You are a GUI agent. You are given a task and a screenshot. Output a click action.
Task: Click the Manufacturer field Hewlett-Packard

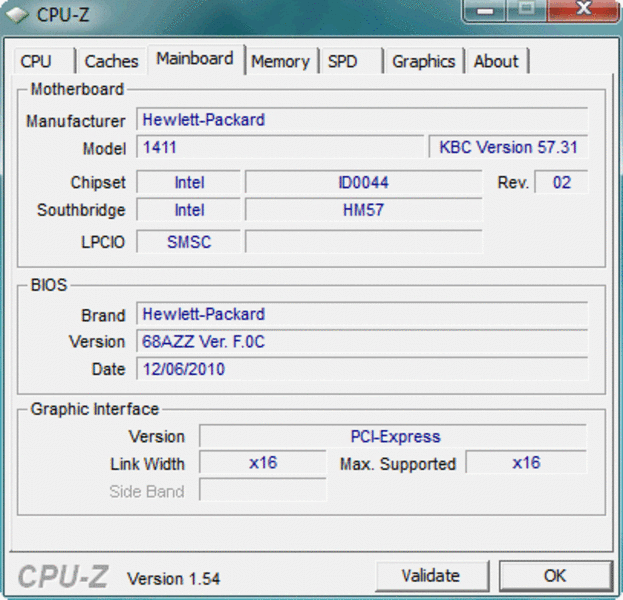(362, 119)
